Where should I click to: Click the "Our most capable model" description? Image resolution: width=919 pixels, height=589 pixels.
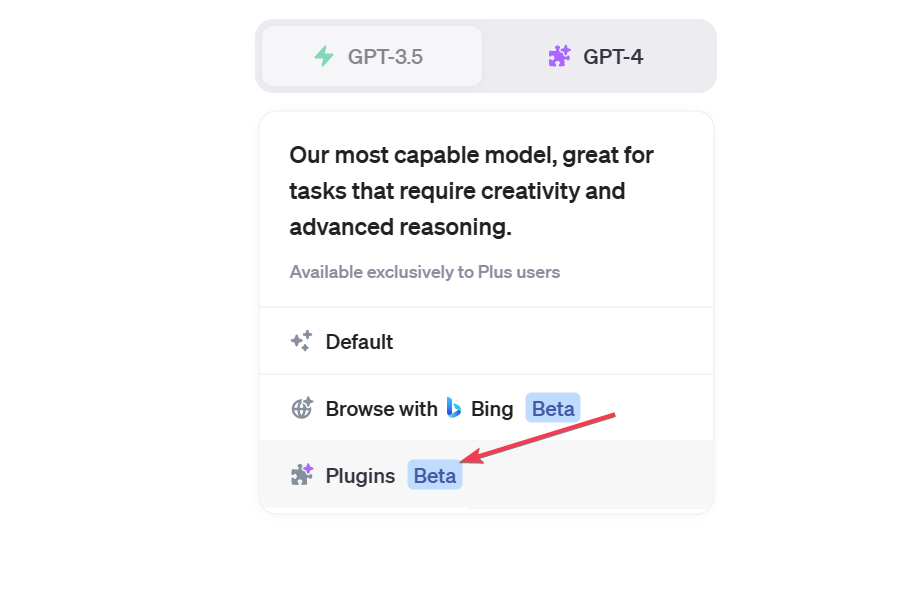[x=471, y=191]
